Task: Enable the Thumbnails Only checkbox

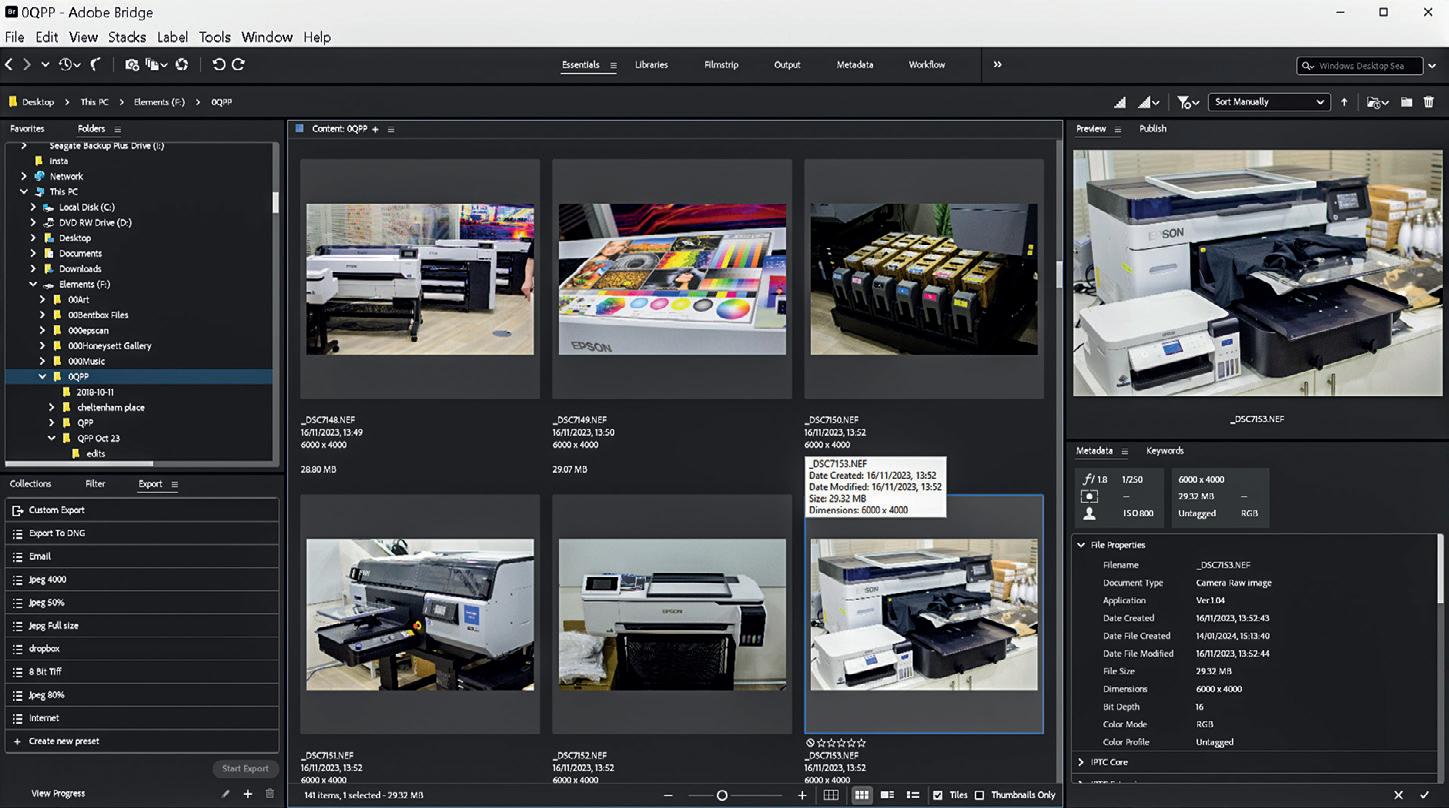Action: [979, 795]
